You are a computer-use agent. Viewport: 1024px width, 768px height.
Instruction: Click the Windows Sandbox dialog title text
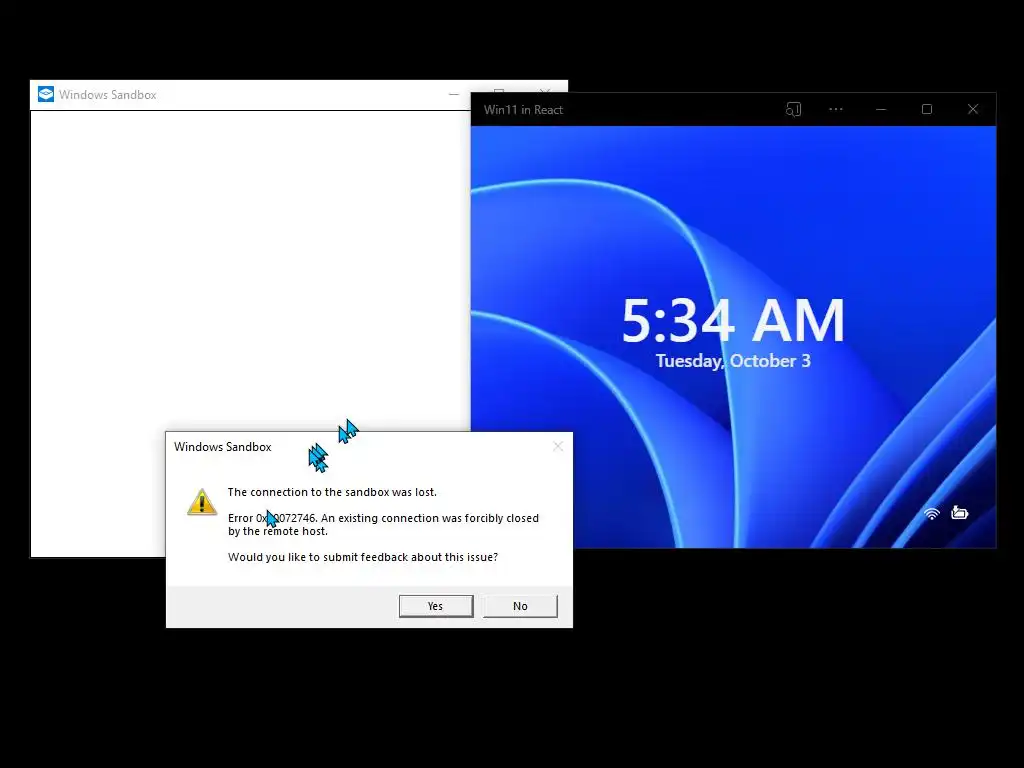(223, 447)
